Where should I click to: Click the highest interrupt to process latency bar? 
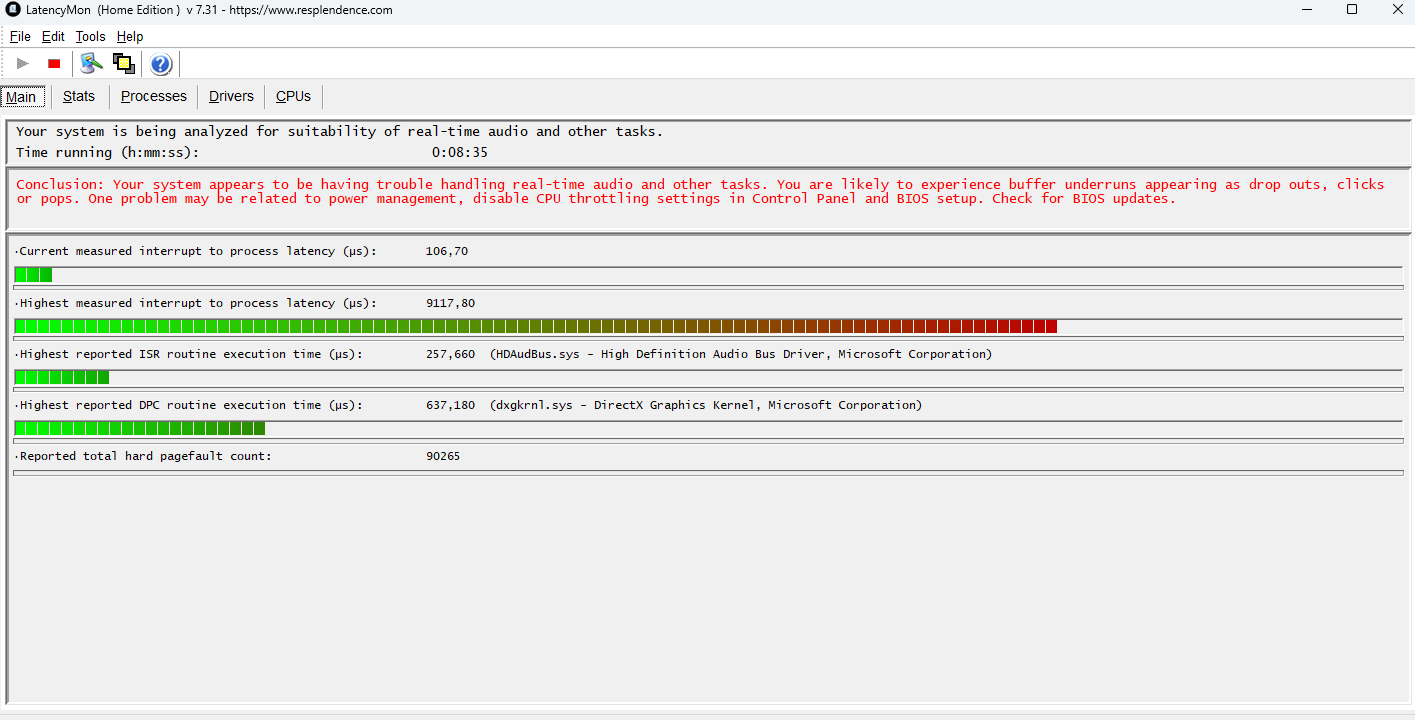tap(708, 326)
